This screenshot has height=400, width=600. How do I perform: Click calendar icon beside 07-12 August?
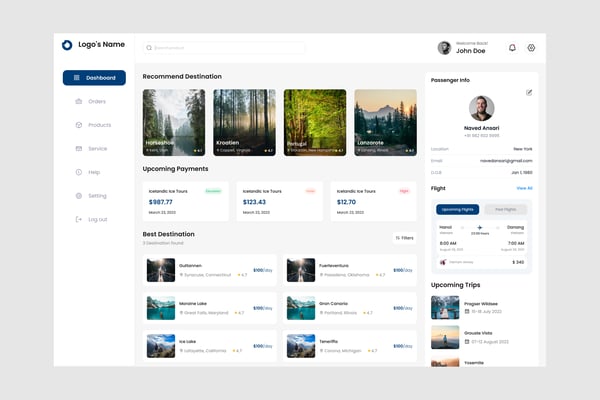[467, 341]
